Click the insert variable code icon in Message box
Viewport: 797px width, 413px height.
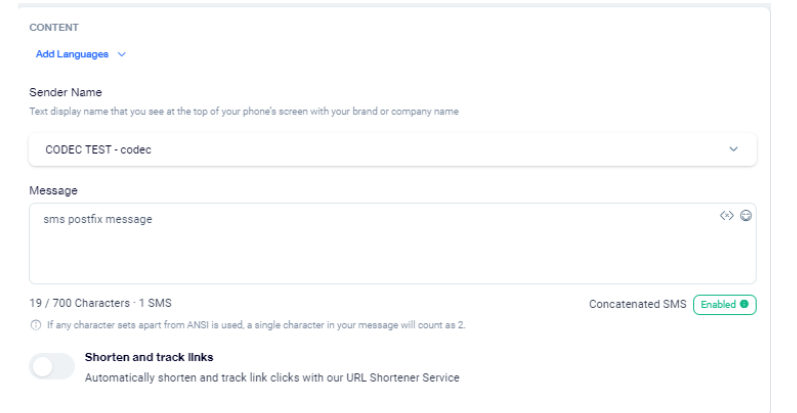pyautogui.click(x=727, y=216)
